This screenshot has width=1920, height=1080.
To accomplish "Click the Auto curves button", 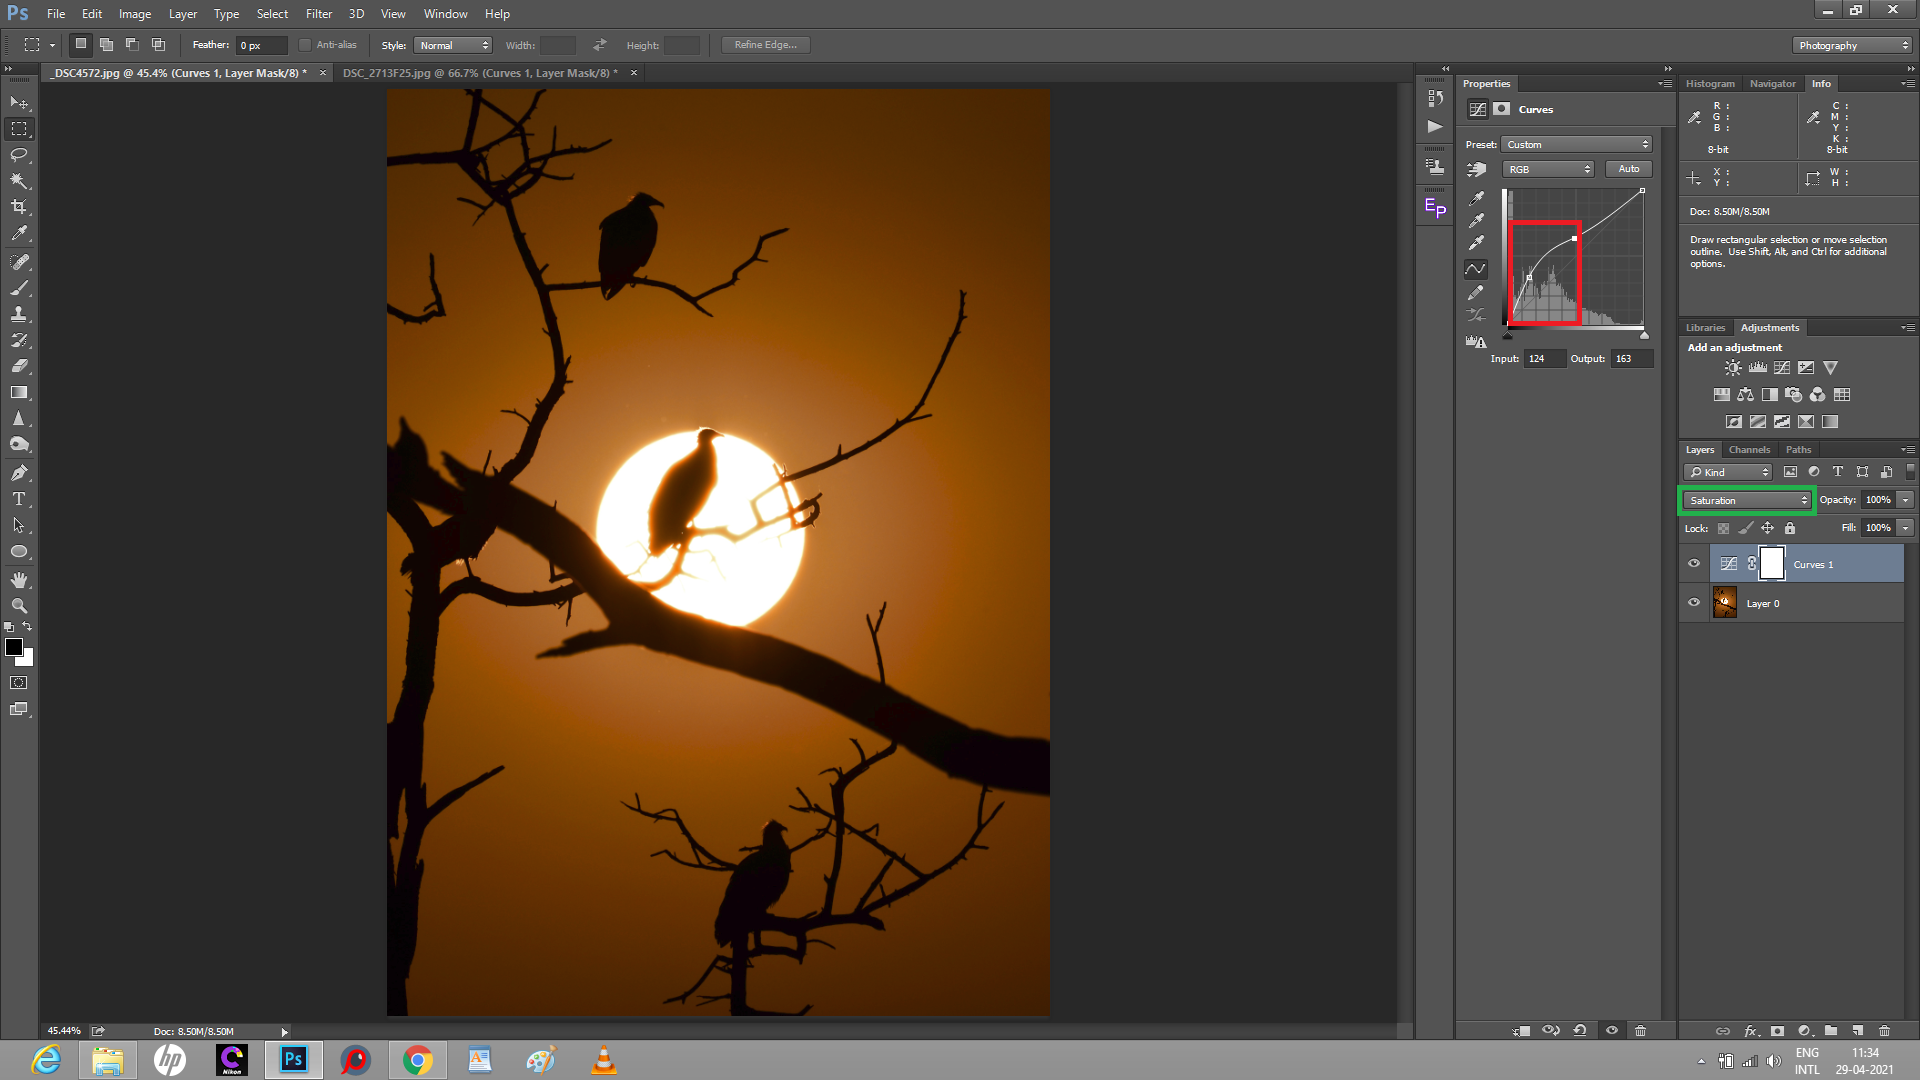I will pyautogui.click(x=1628, y=169).
